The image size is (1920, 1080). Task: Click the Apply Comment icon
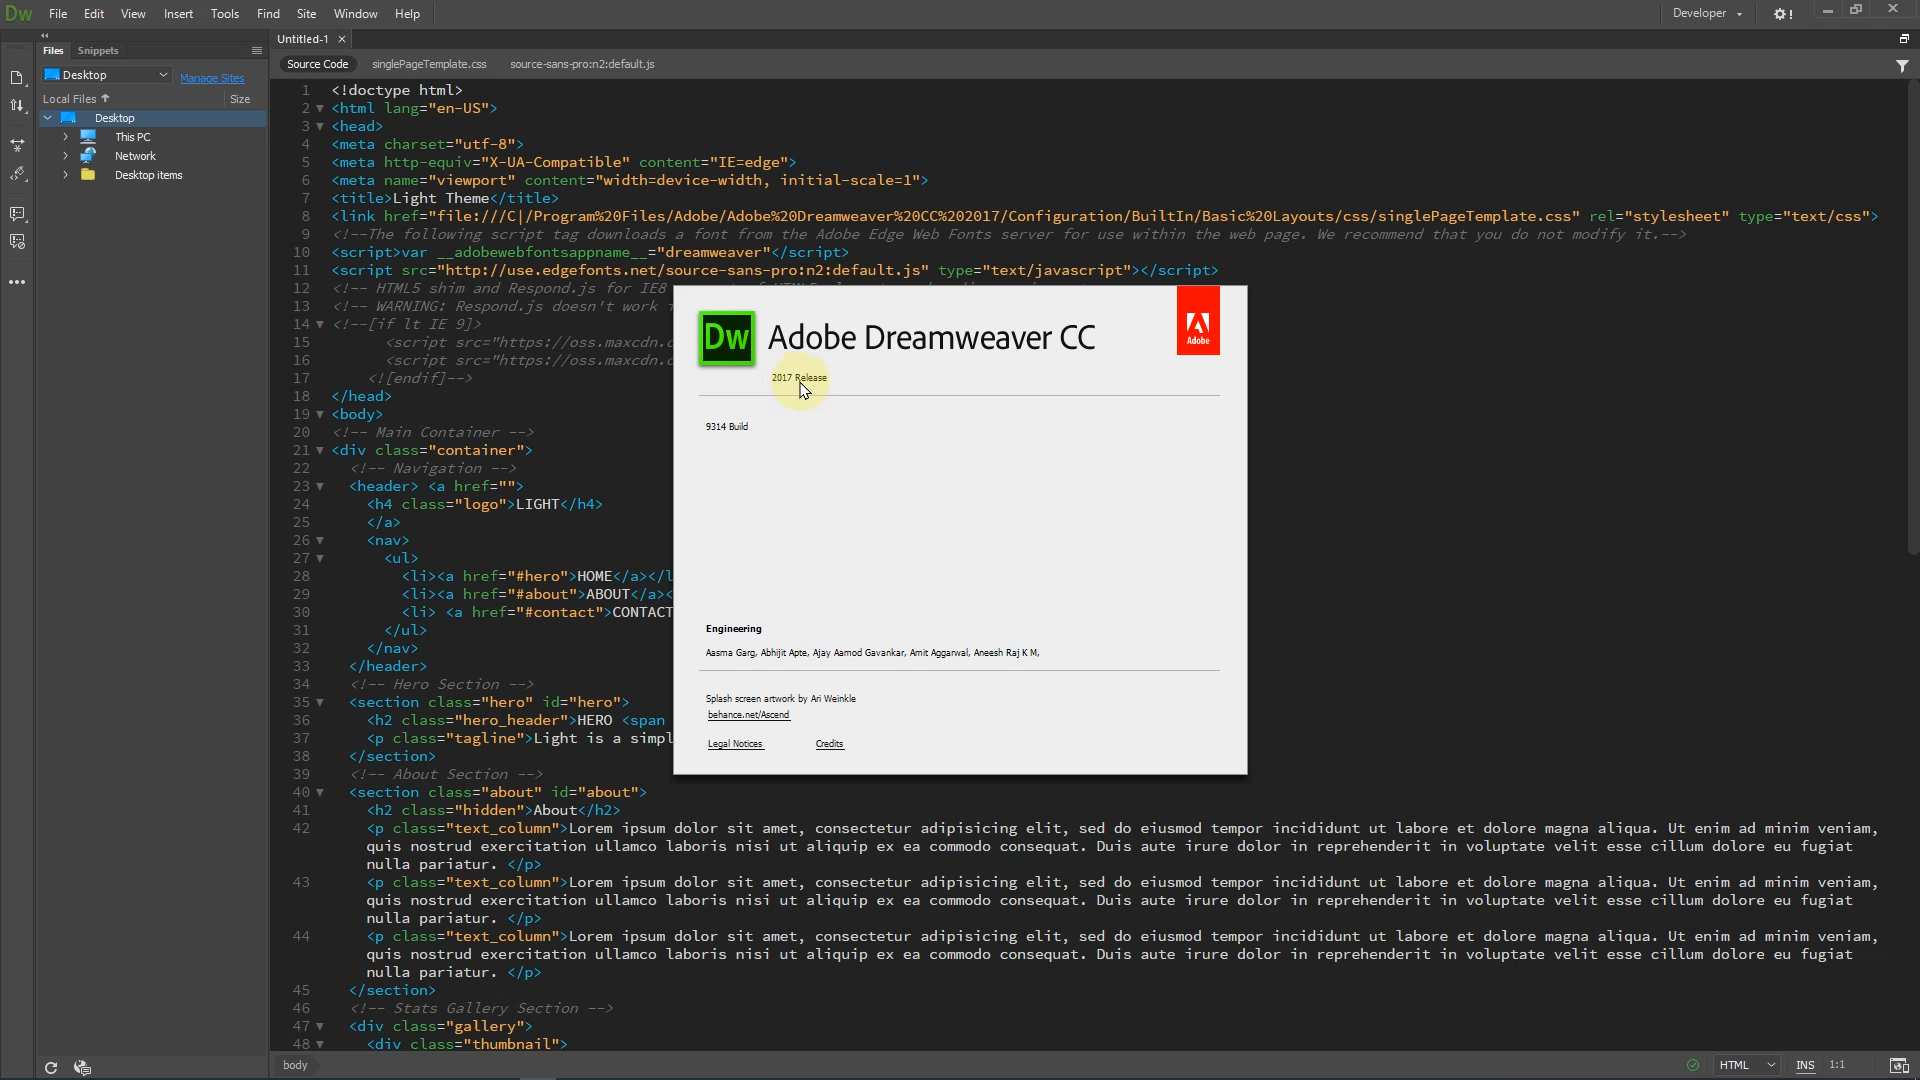(x=17, y=214)
